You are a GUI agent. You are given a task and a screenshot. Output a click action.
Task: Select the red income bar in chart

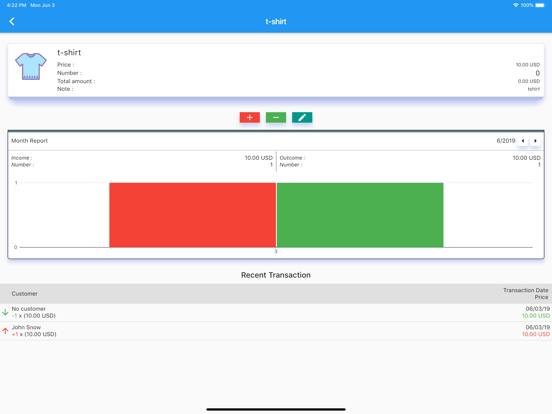(x=193, y=215)
